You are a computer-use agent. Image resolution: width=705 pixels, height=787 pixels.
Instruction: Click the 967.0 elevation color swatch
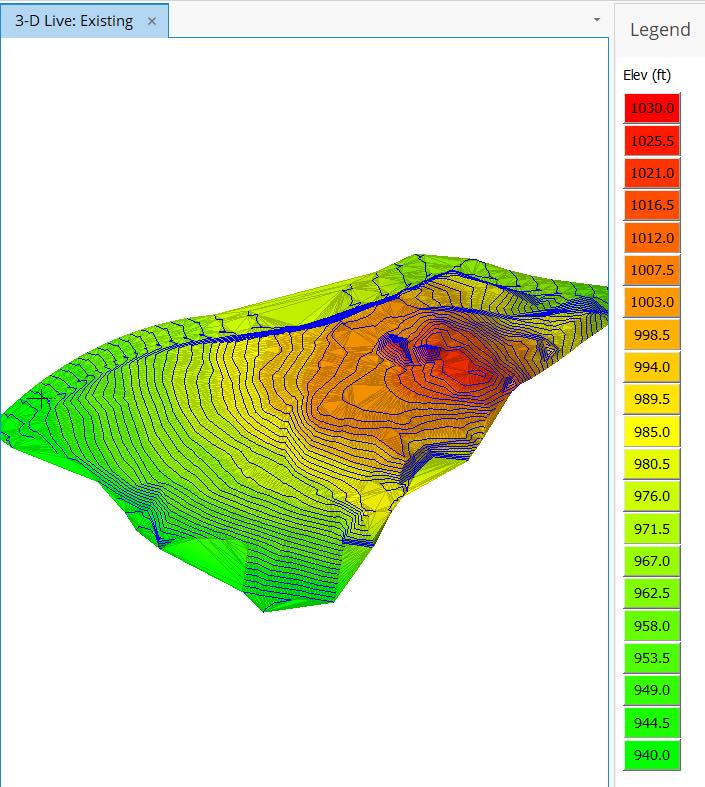[x=651, y=561]
